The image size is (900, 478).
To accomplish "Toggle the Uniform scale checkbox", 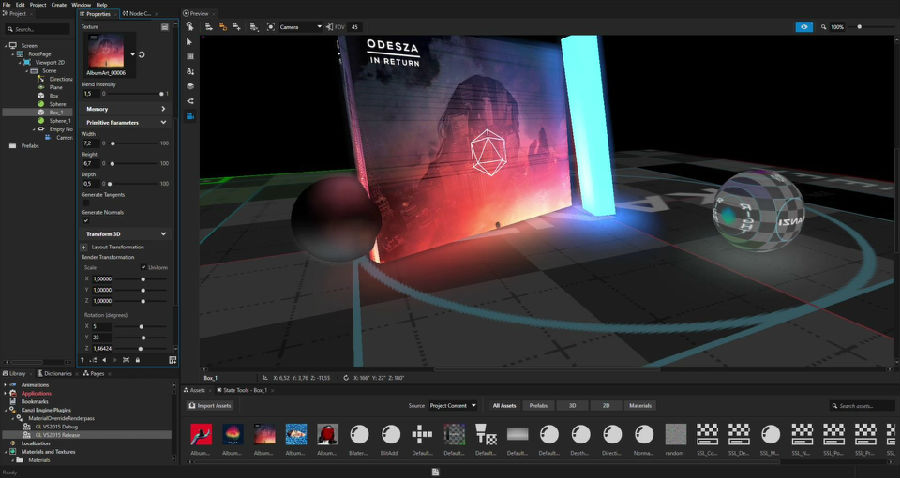I will 143,267.
